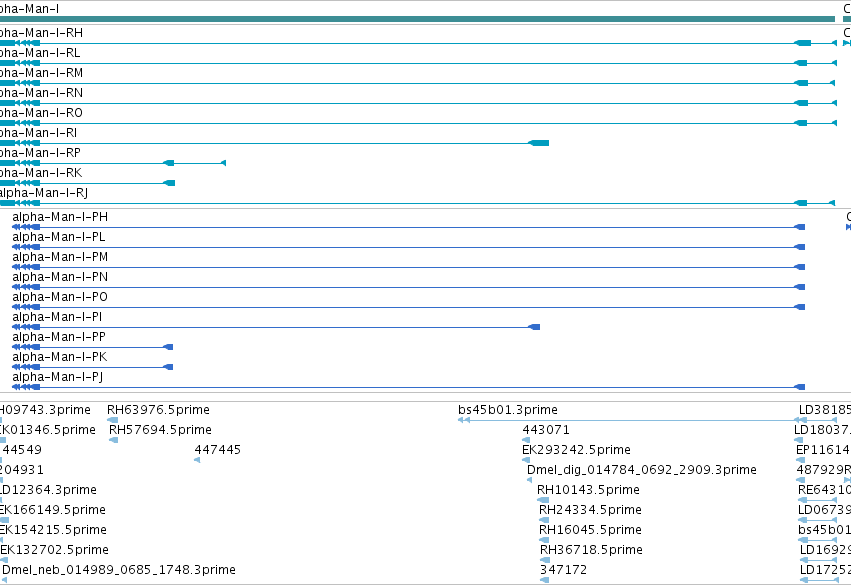Open the RH63976.5prime EST feature

click(x=158, y=410)
